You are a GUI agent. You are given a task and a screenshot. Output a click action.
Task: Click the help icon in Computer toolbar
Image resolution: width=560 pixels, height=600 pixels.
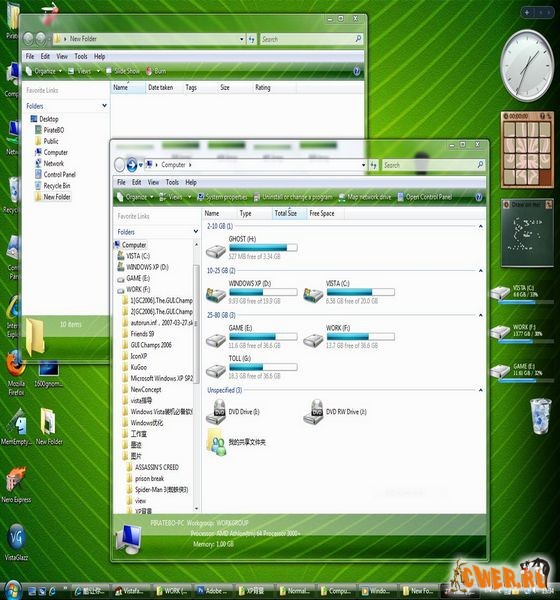(478, 197)
